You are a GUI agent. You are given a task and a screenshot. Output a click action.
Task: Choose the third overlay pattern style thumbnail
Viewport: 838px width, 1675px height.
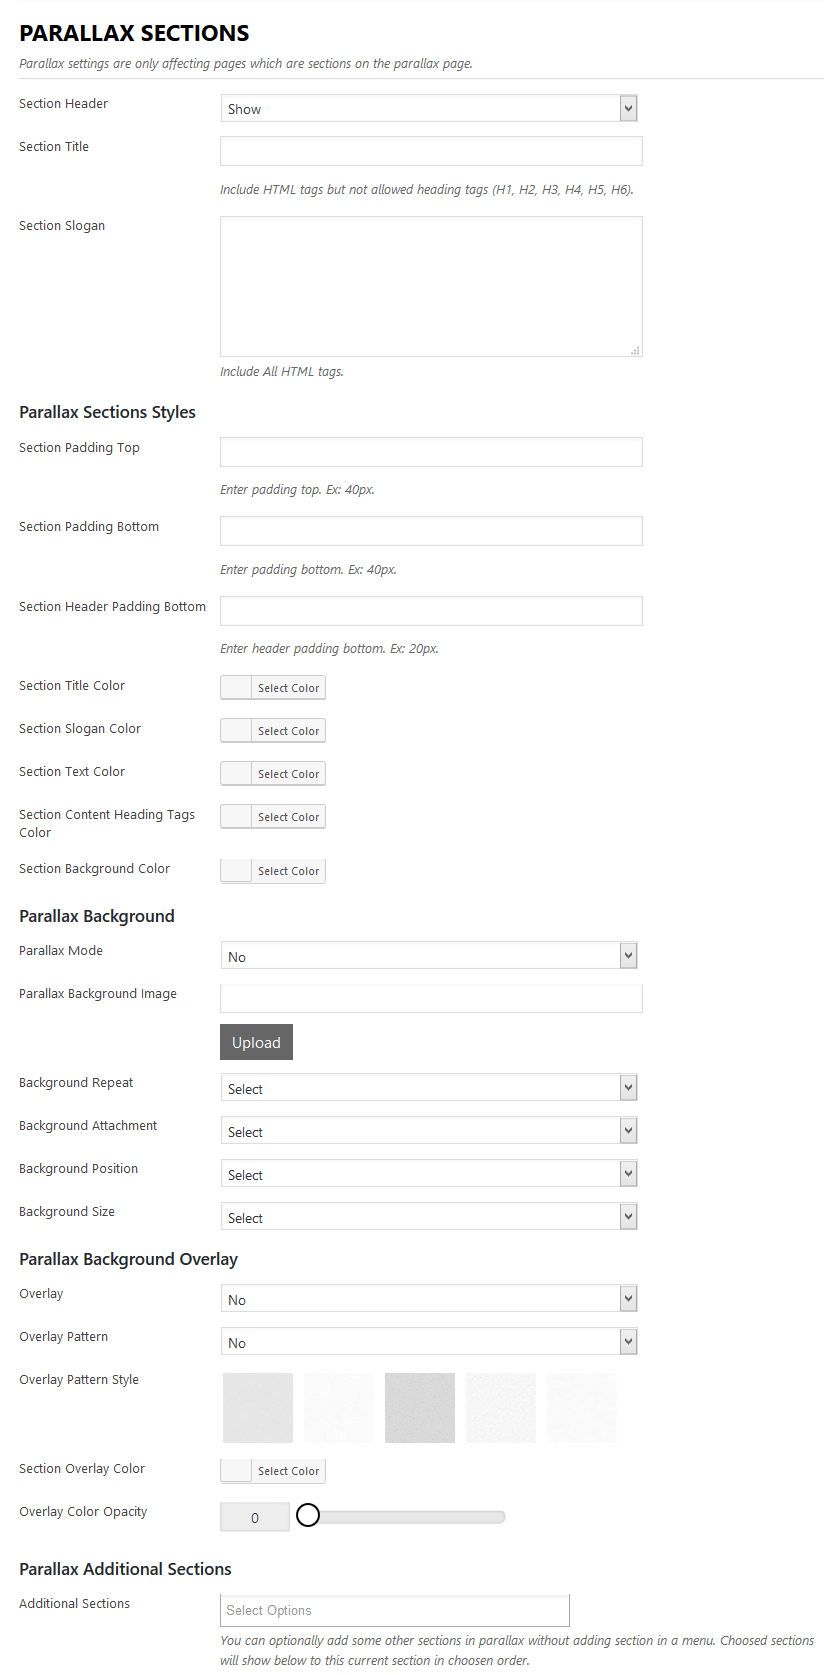click(420, 1408)
